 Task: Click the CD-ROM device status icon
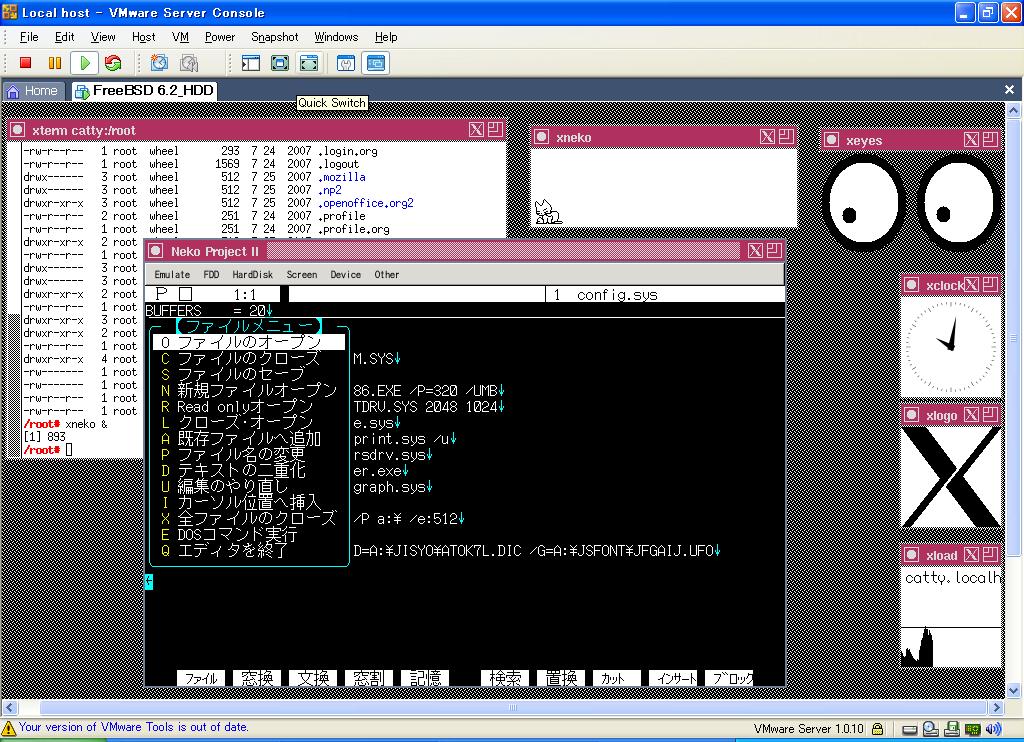click(931, 728)
